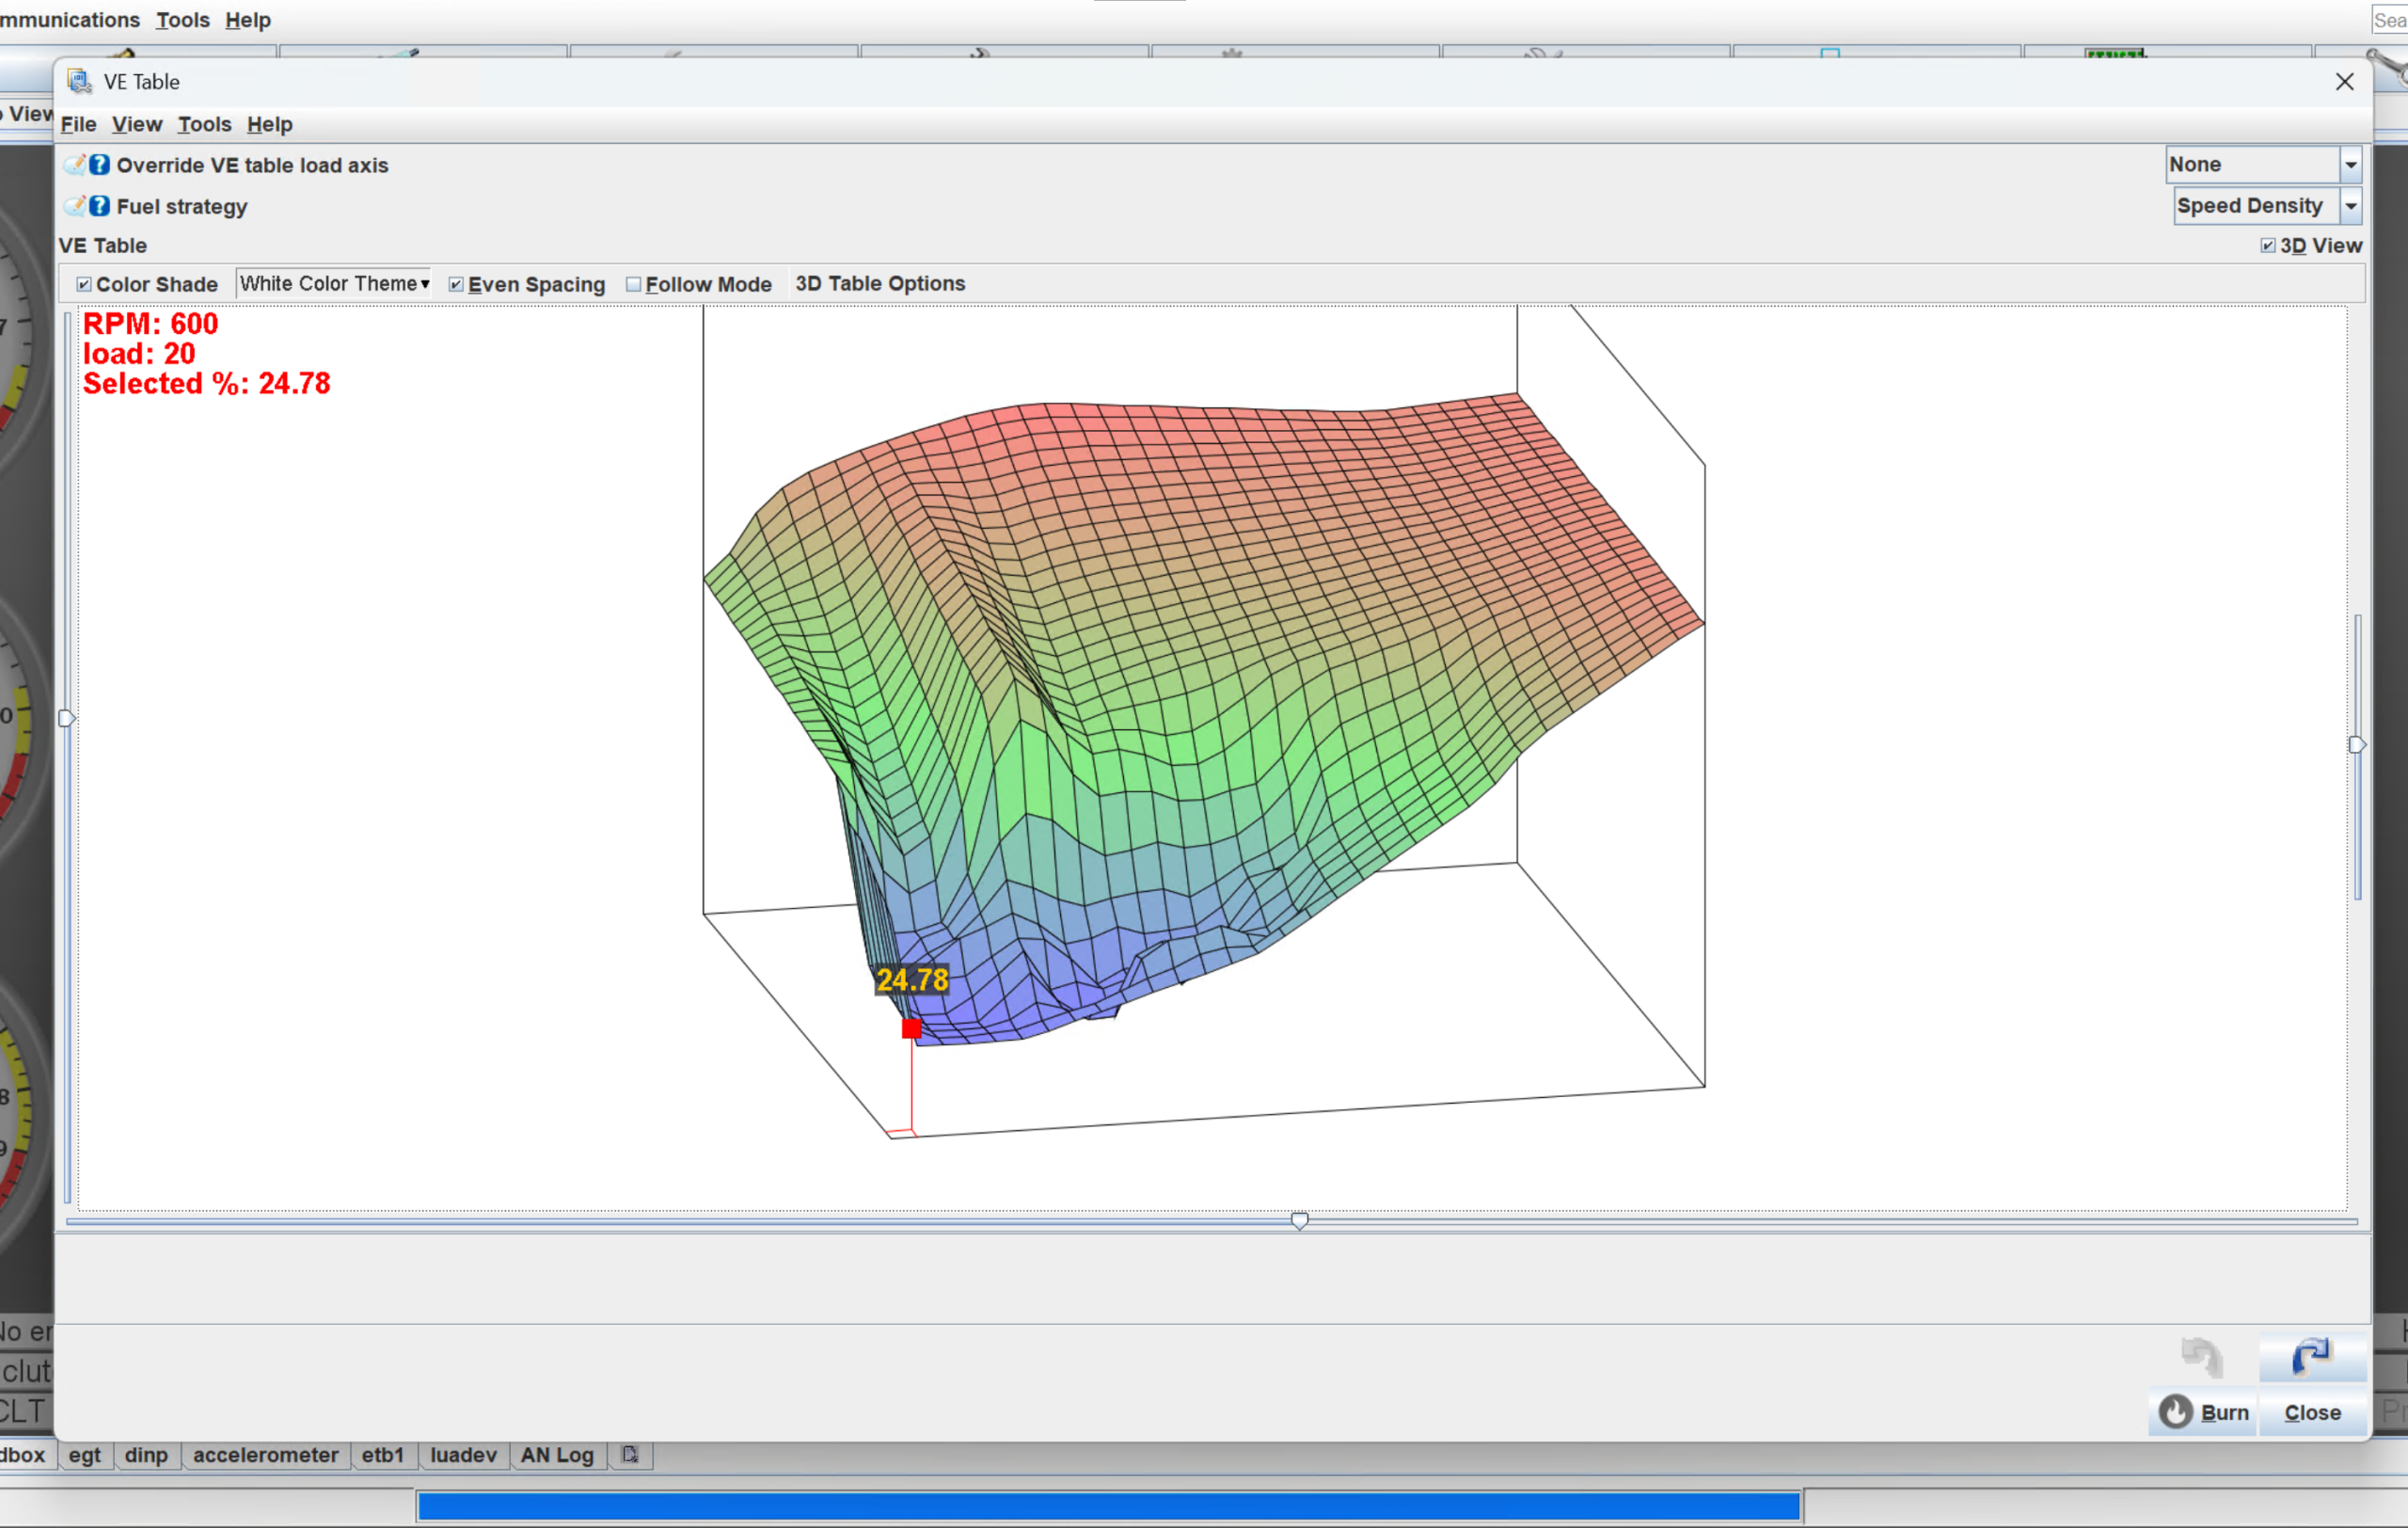The image size is (2408, 1528).
Task: Open the None load axis override dropdown
Action: coord(2351,164)
